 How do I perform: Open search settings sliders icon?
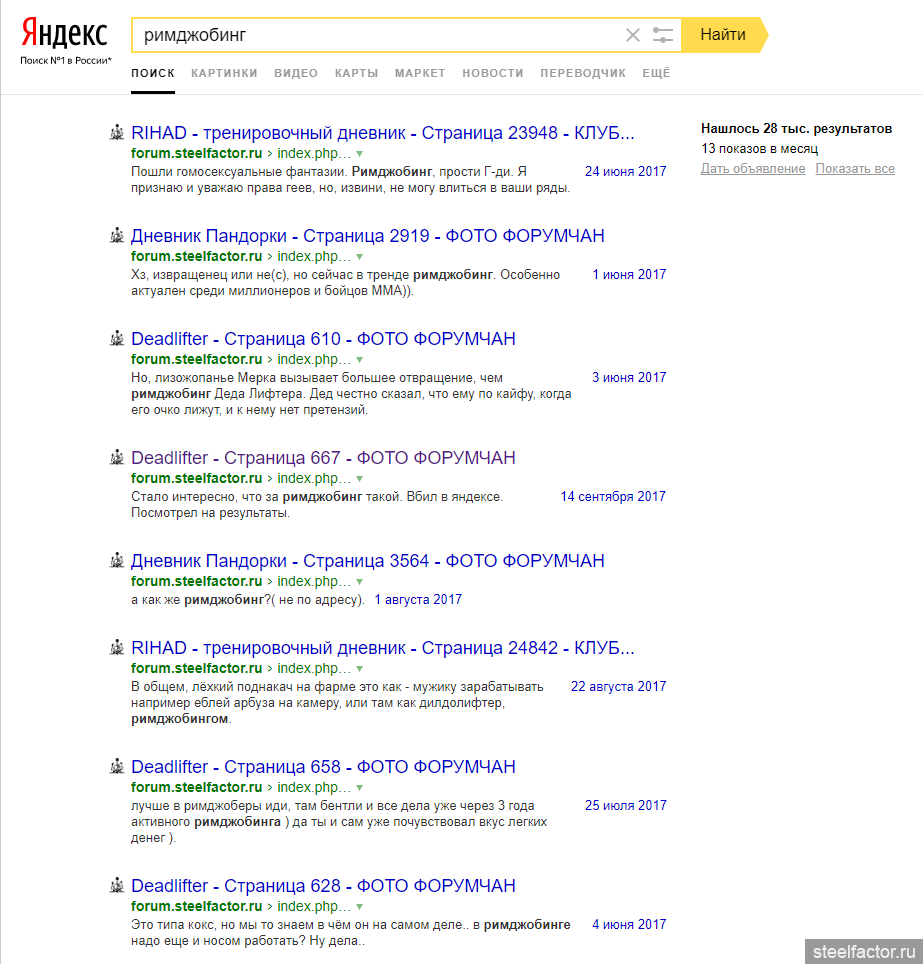tap(662, 35)
